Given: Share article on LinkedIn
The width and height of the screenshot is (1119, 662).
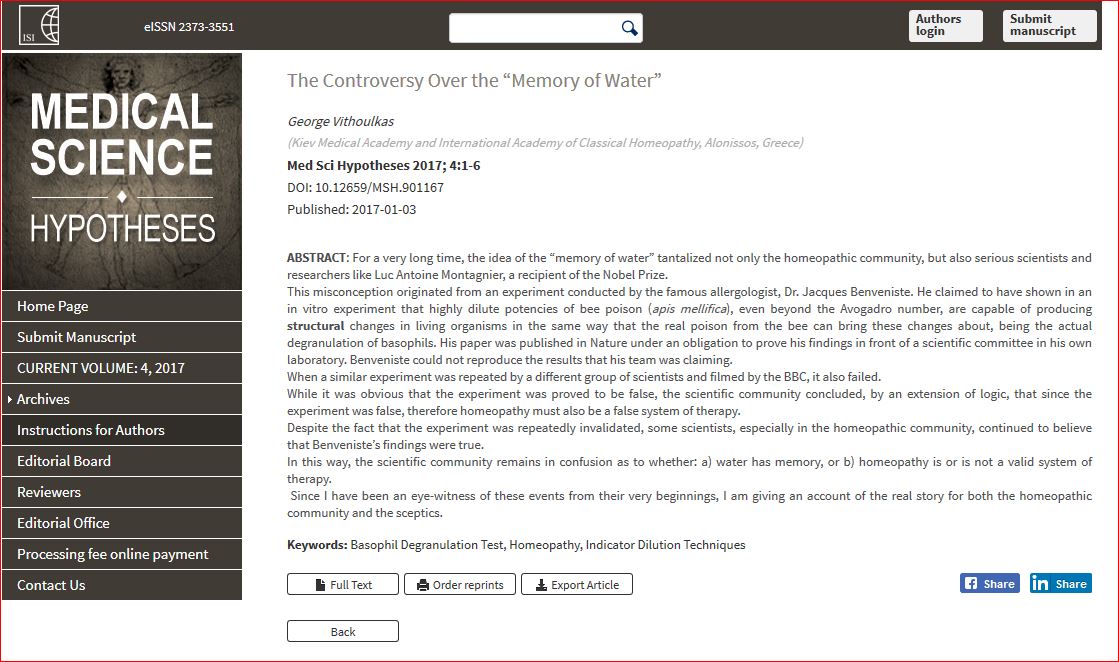Looking at the screenshot, I should tap(1060, 584).
